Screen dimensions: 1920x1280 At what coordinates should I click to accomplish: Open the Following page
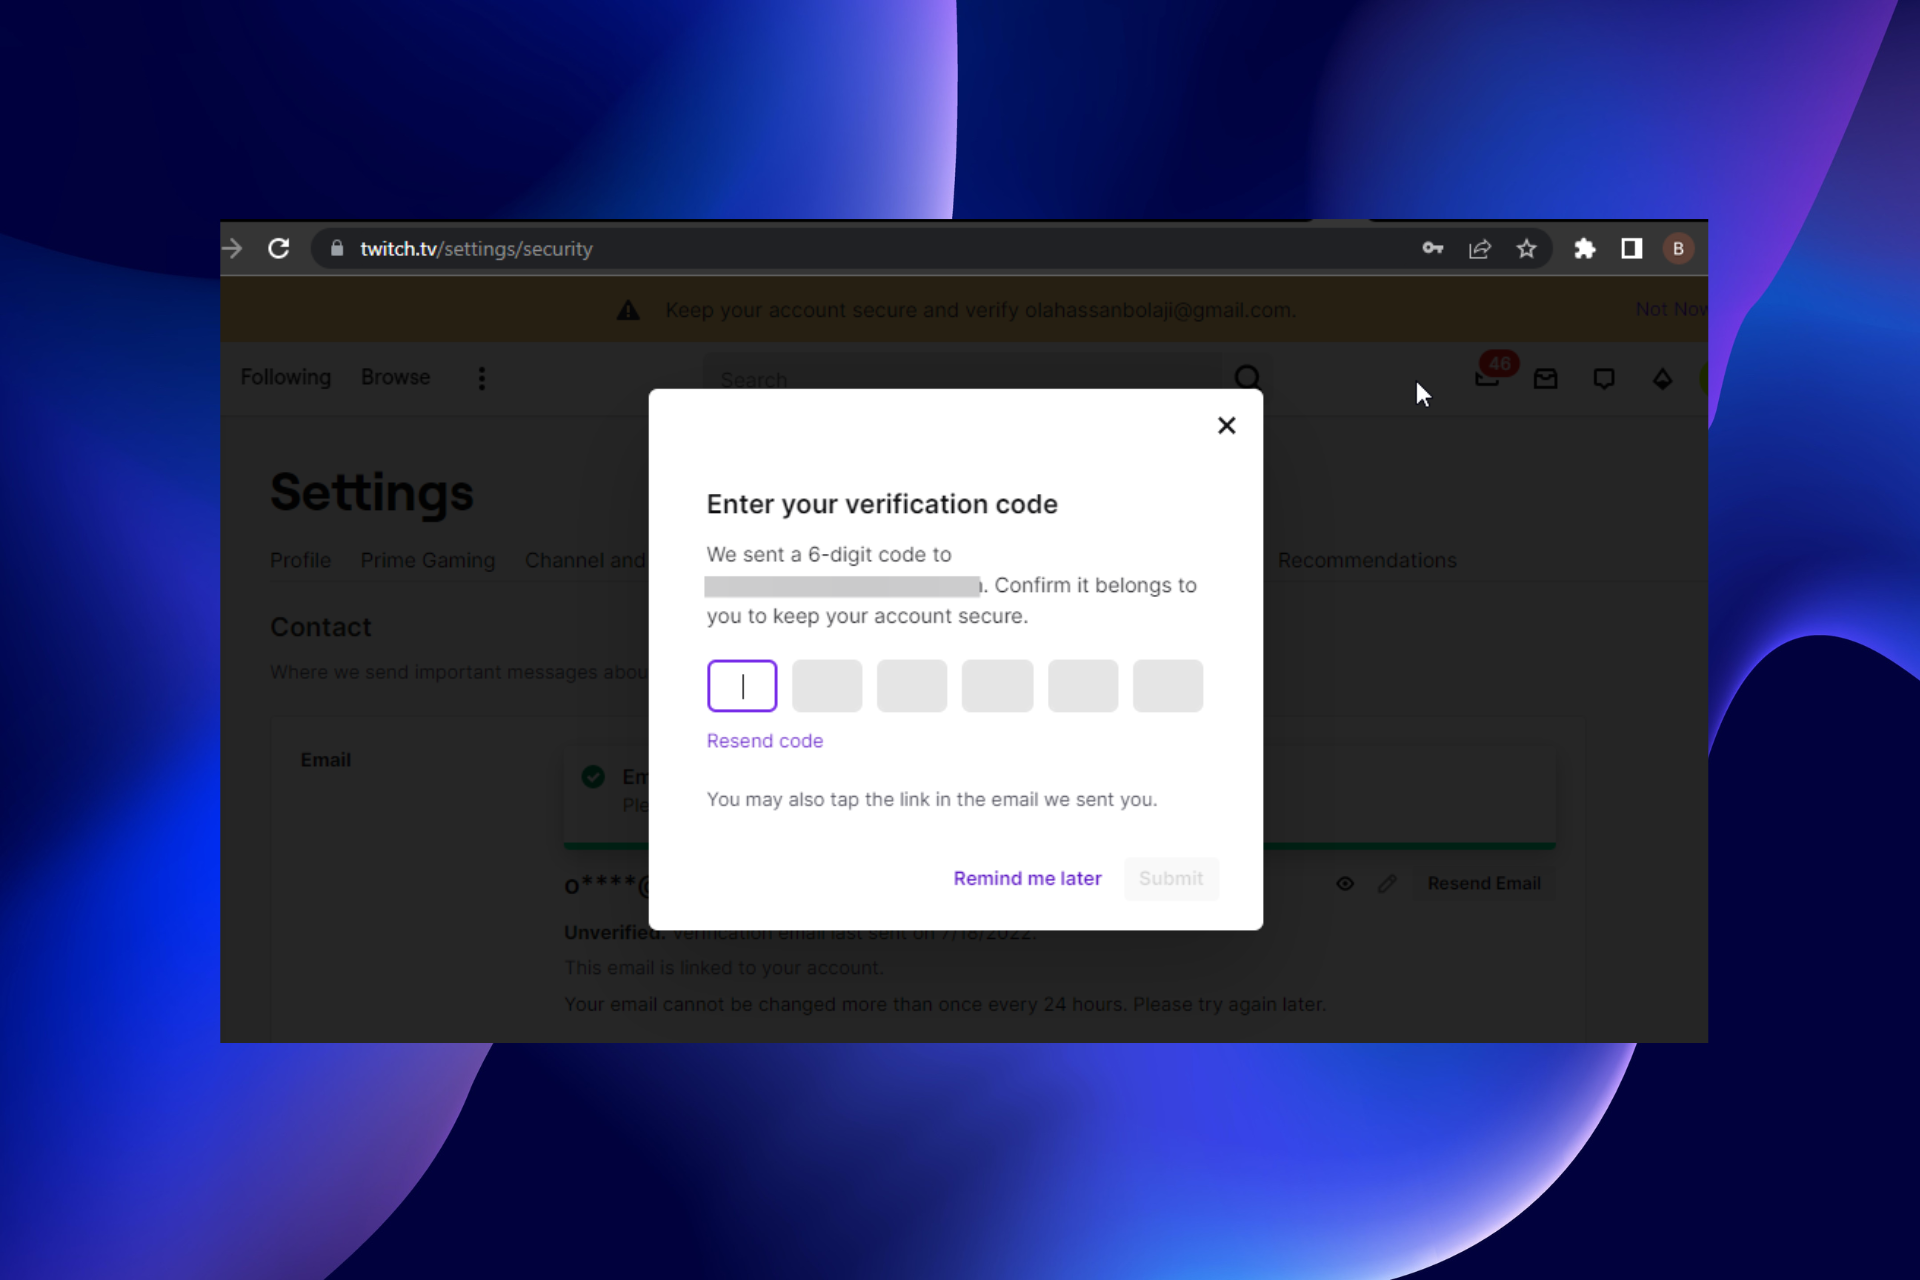[x=285, y=377]
